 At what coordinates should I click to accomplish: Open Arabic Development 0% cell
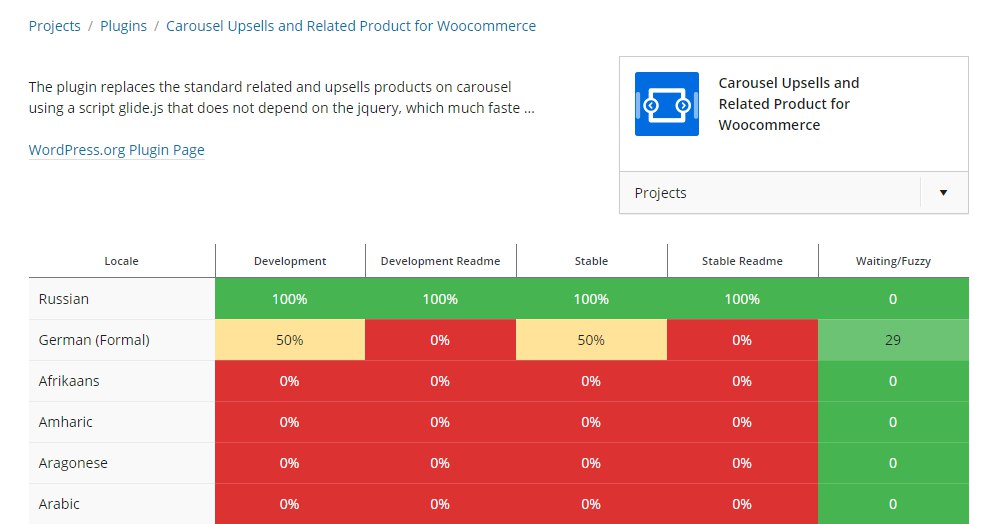click(290, 504)
